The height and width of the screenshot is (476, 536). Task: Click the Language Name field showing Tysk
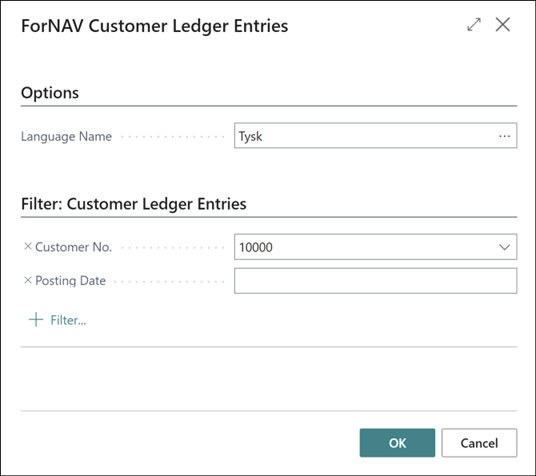point(375,136)
